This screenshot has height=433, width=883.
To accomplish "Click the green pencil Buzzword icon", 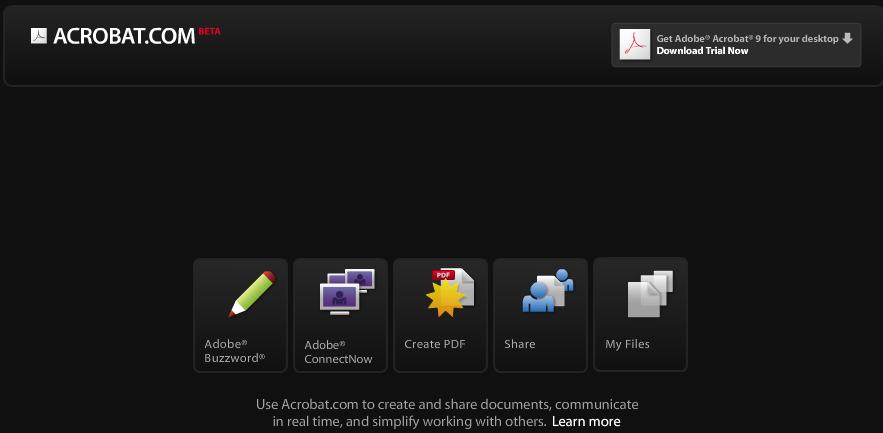I will point(252,293).
